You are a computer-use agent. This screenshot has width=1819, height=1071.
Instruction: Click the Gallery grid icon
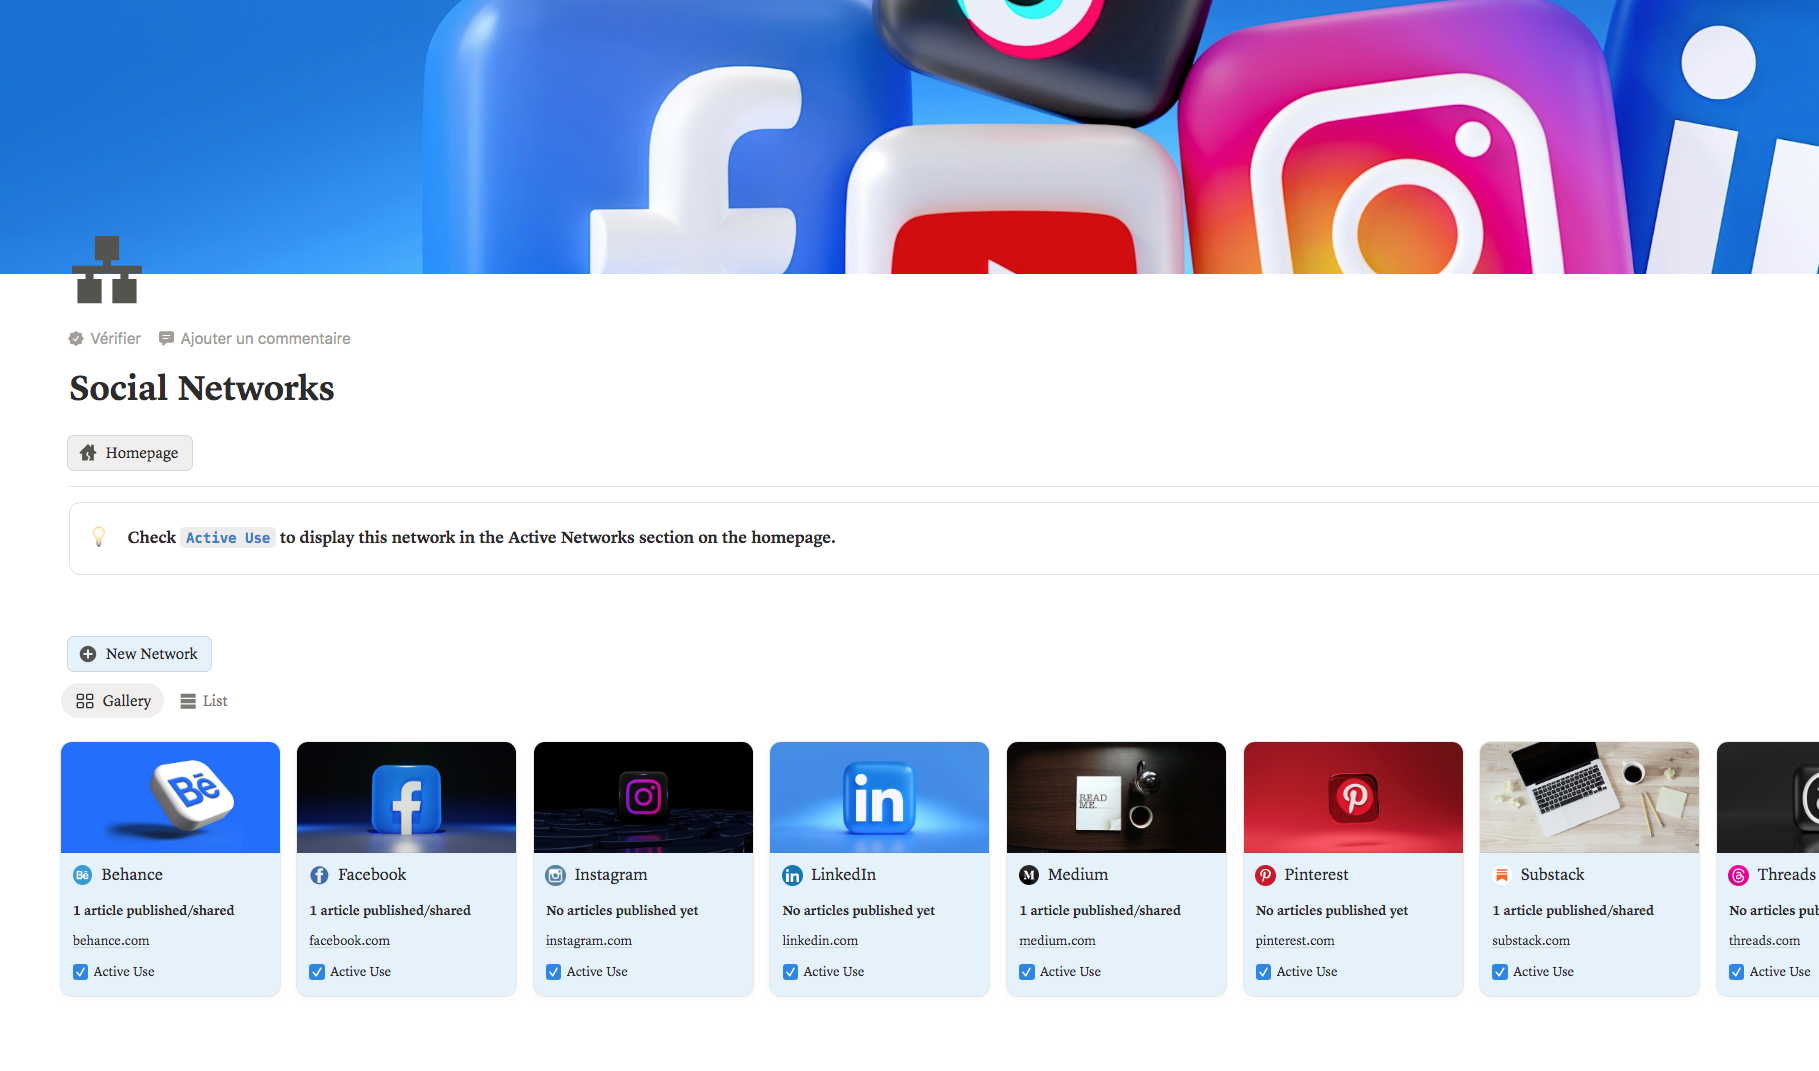coord(85,701)
